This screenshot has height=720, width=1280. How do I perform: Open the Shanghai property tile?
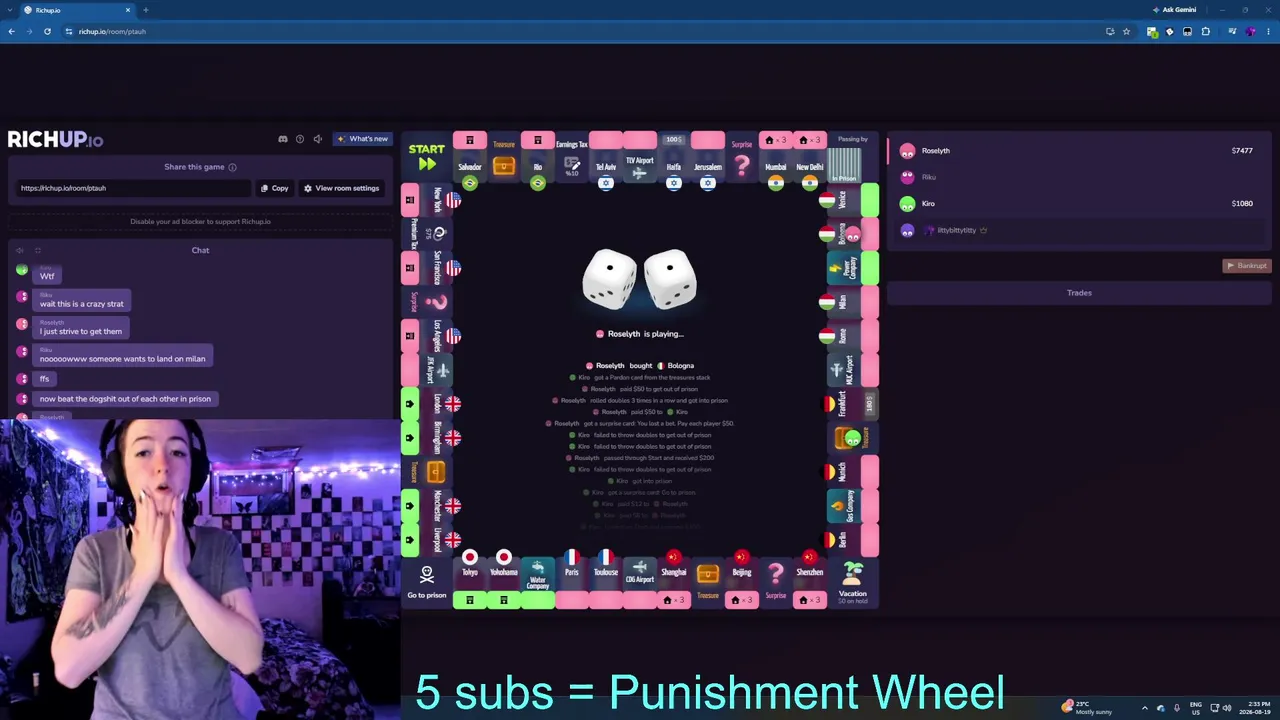673,580
